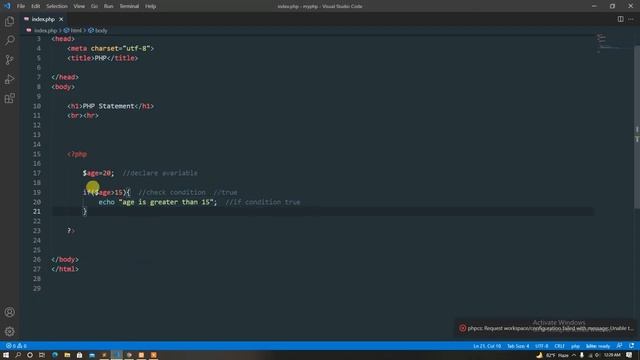
Task: Click the //check condition comment
Action: point(172,192)
